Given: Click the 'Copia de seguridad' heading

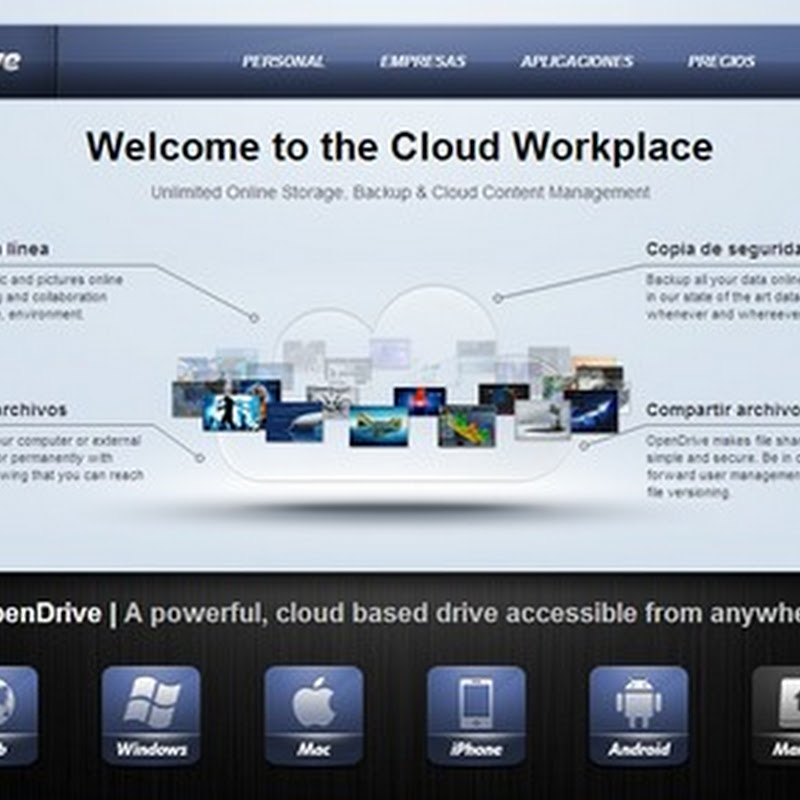Looking at the screenshot, I should pyautogui.click(x=722, y=249).
